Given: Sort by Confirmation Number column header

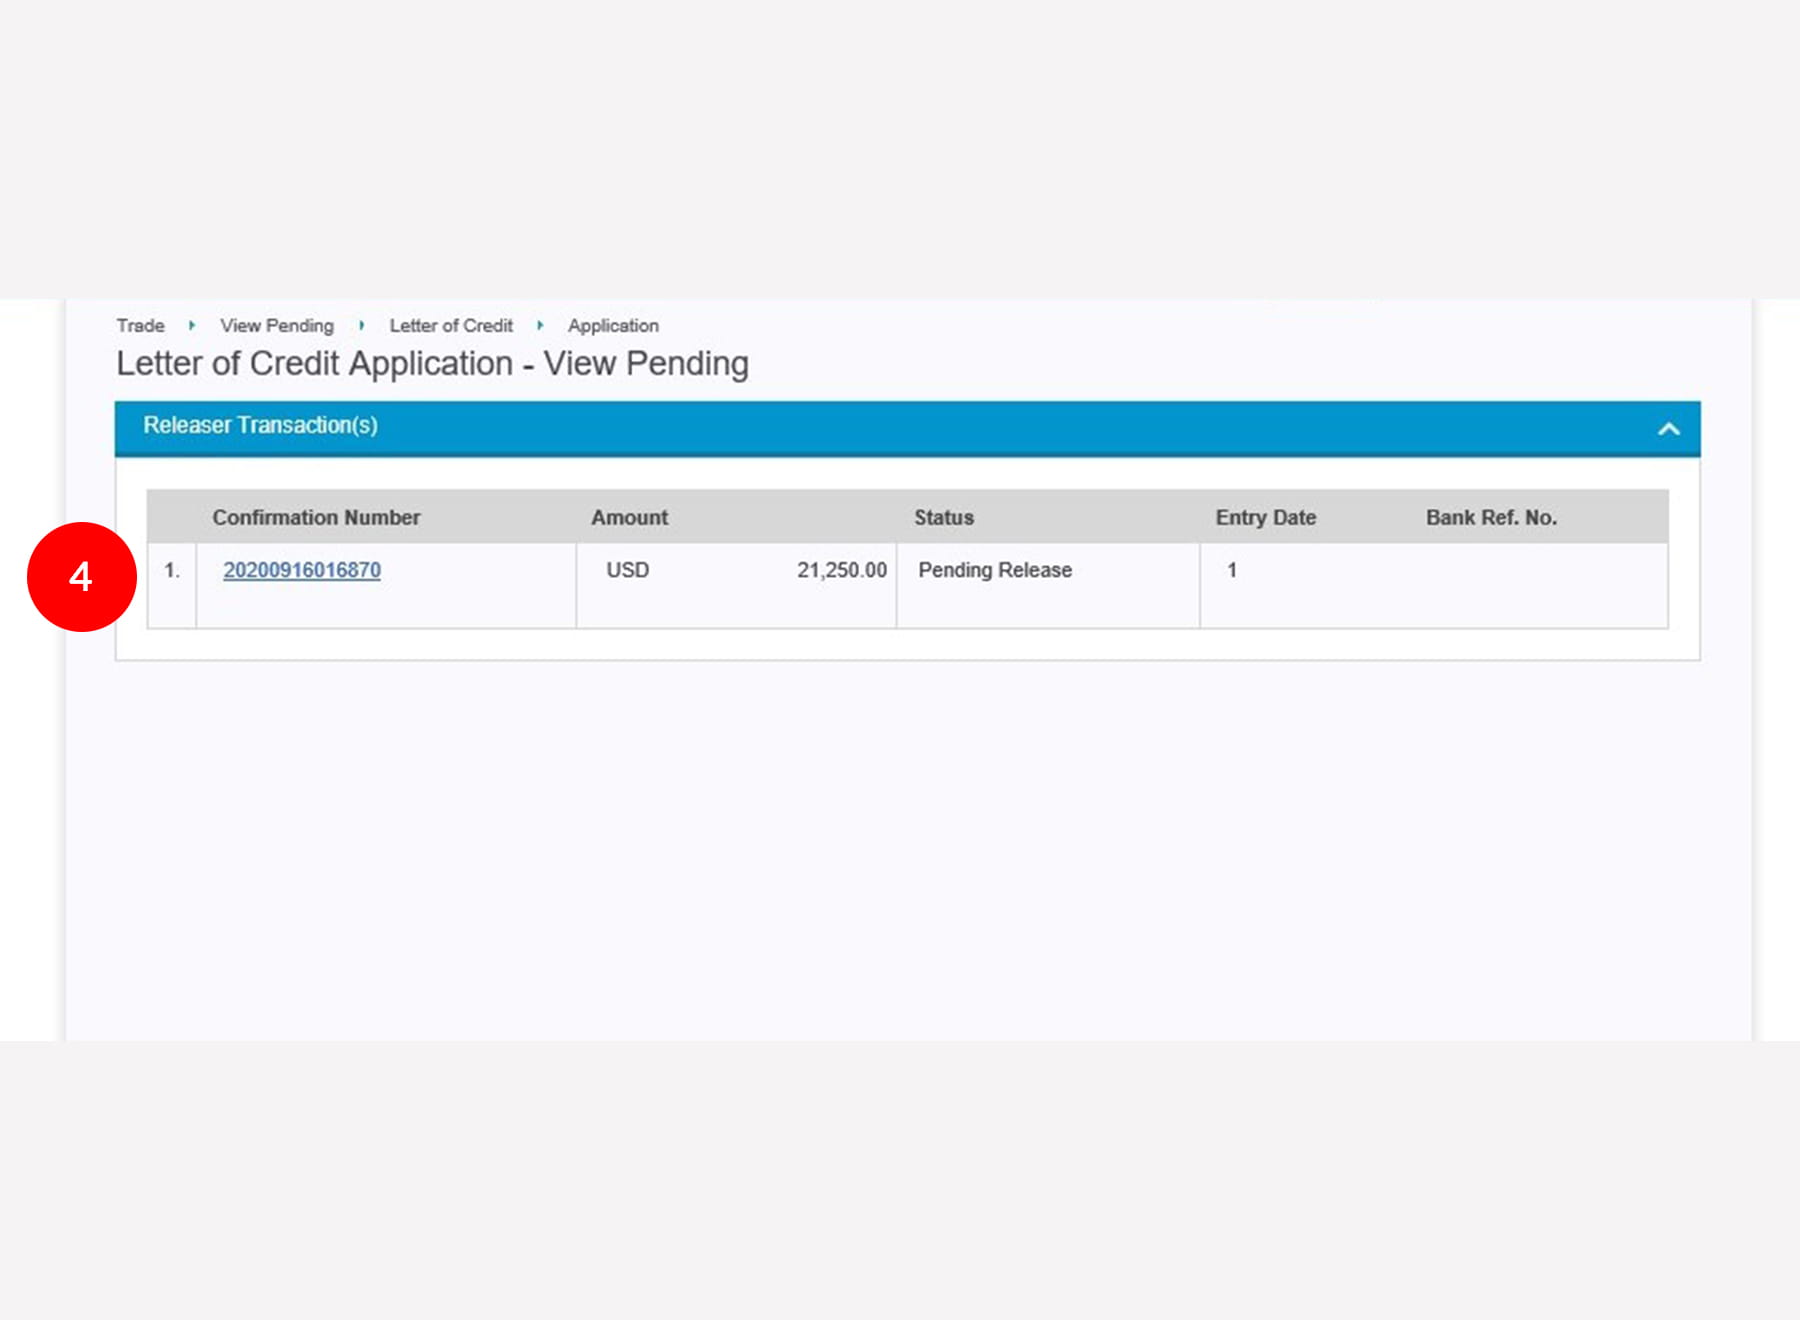Looking at the screenshot, I should click(316, 518).
